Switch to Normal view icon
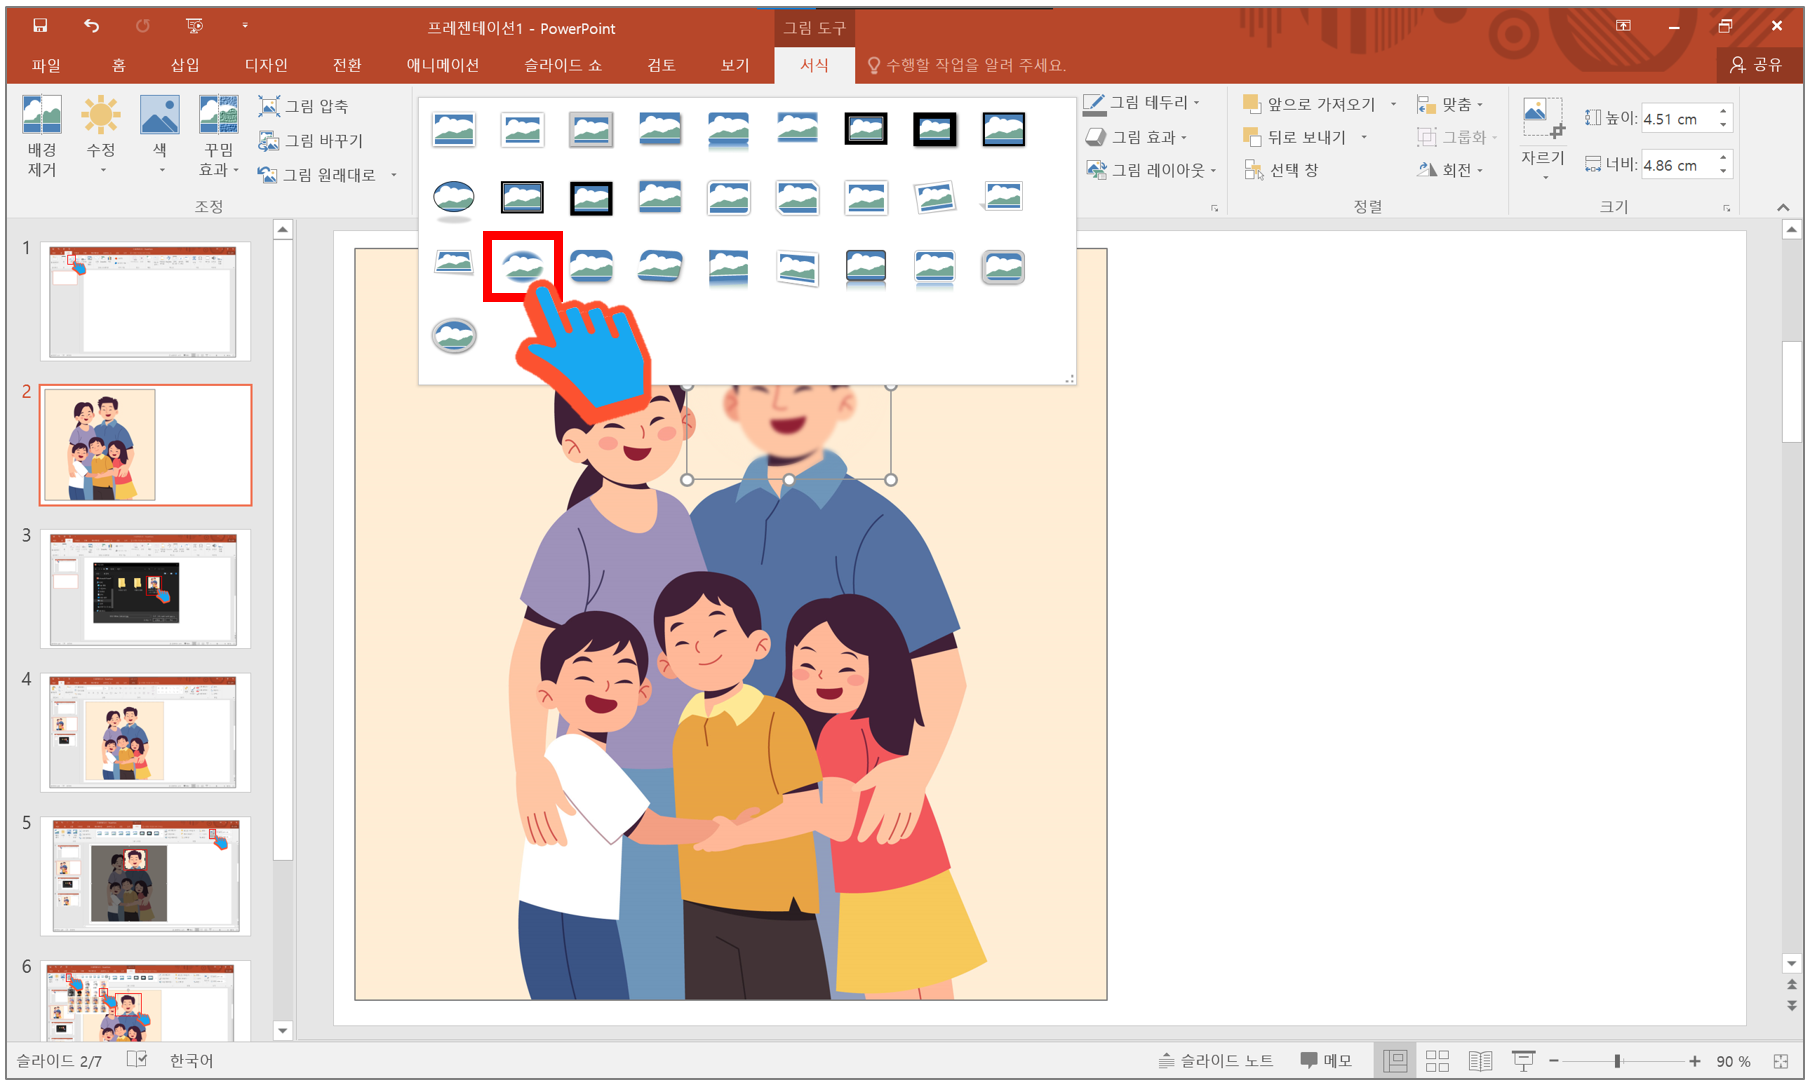The height and width of the screenshot is (1084, 1813). pos(1394,1060)
